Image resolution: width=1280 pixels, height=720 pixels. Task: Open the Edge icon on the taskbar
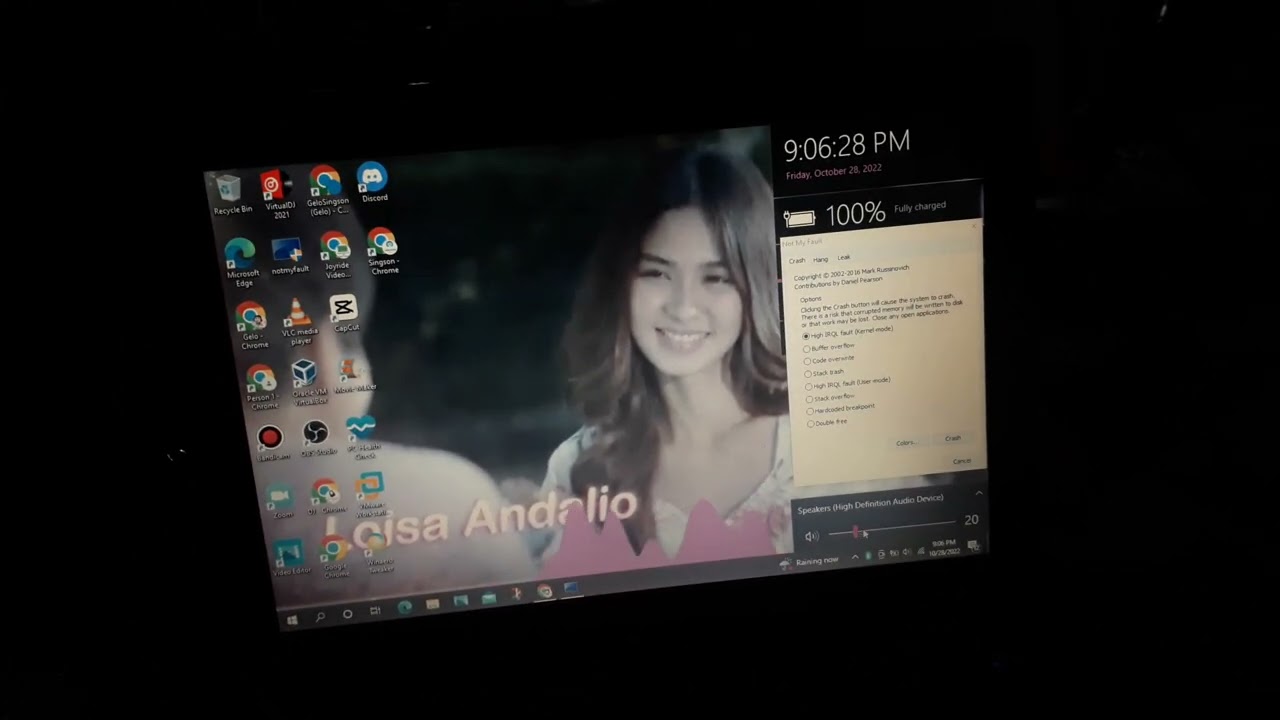[404, 607]
